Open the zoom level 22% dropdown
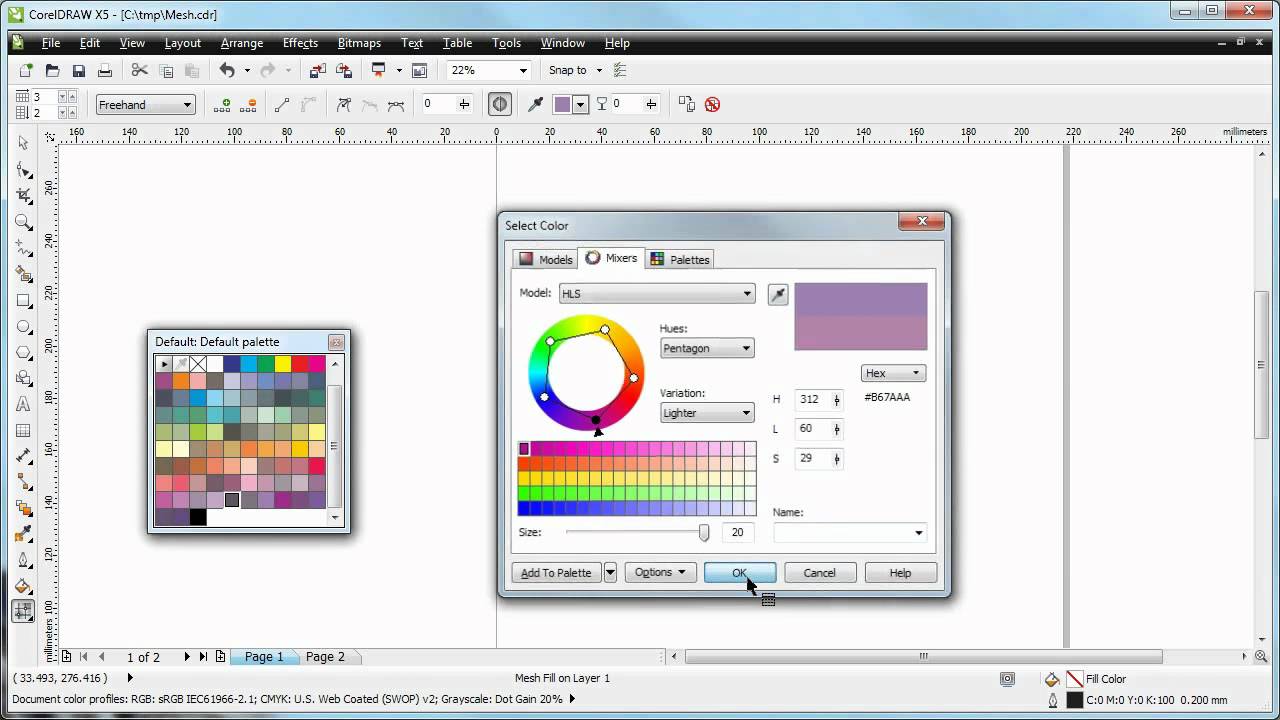Viewport: 1280px width, 720px height. coord(522,70)
